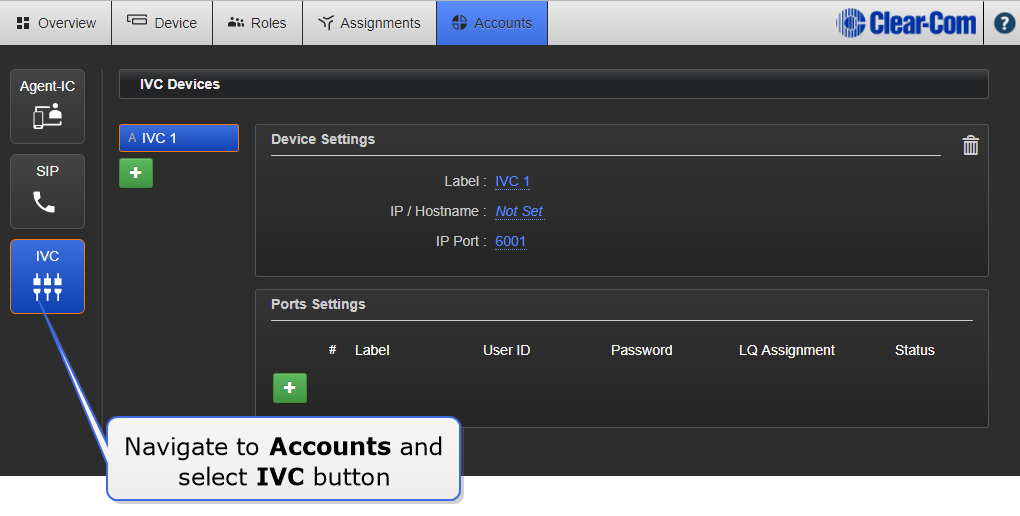The image size is (1020, 516).
Task: Select IVC 1 in device list
Action: (x=178, y=138)
